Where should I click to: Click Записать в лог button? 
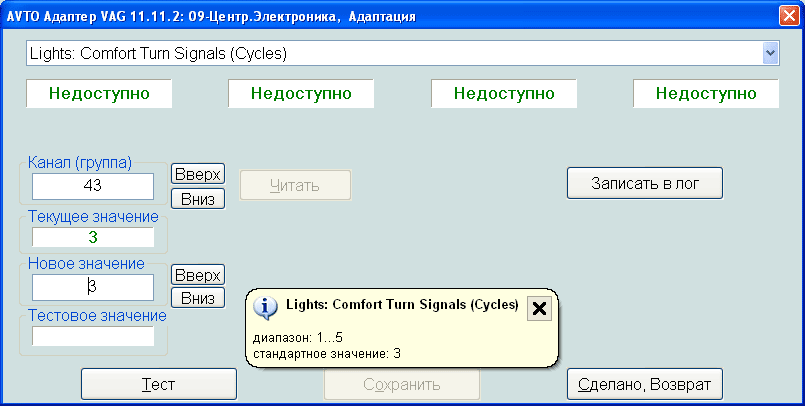(x=644, y=184)
